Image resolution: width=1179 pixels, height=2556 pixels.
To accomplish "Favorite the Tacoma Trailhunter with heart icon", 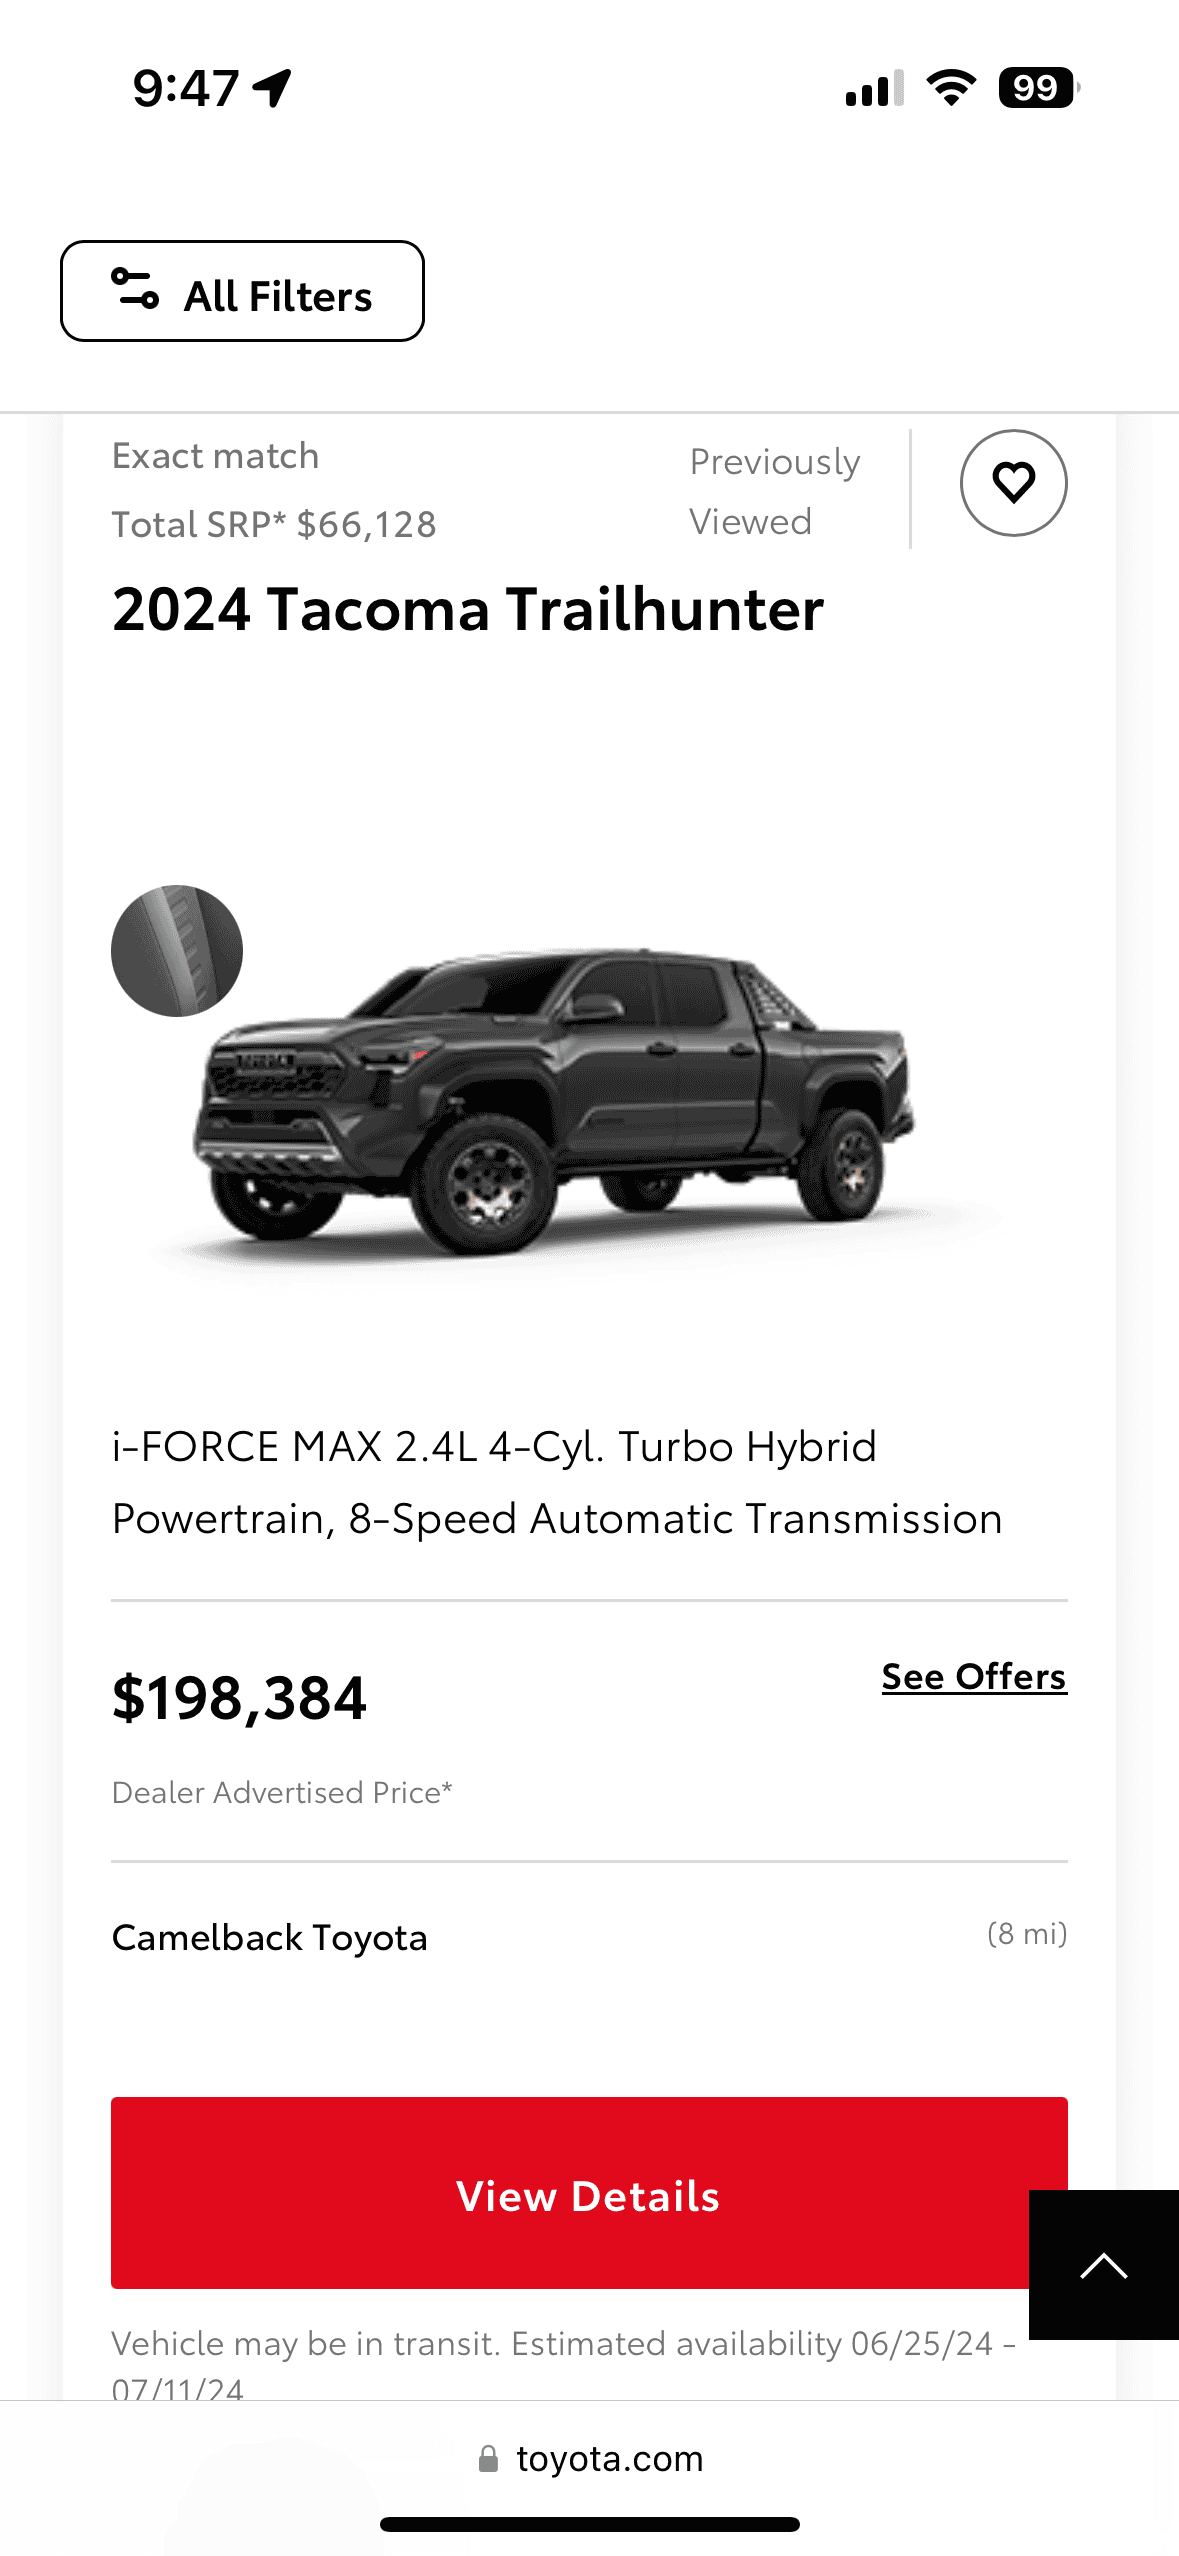I will pos(1013,483).
